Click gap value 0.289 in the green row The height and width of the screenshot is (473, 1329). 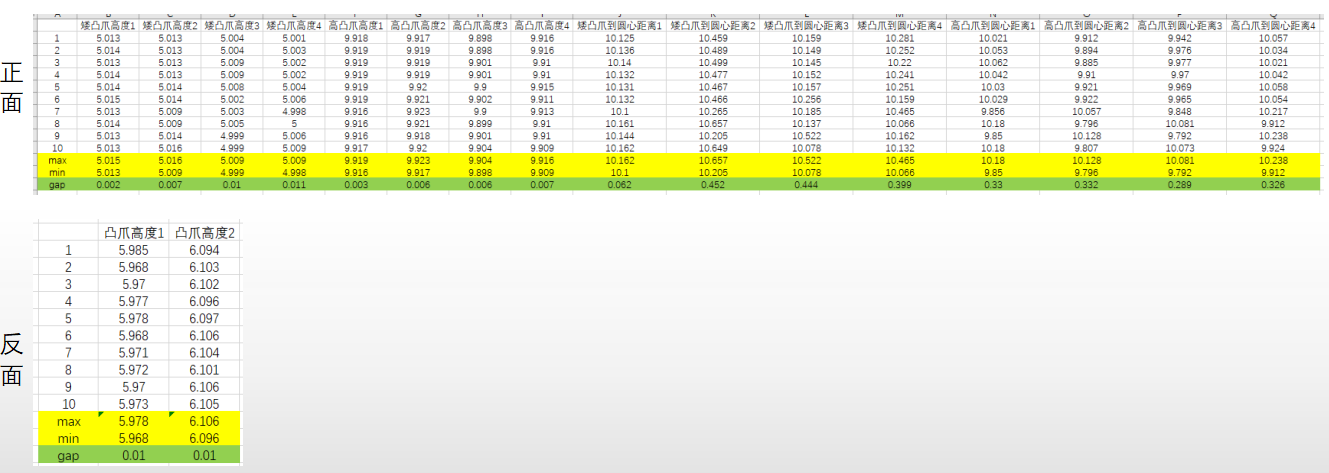coord(1179,184)
